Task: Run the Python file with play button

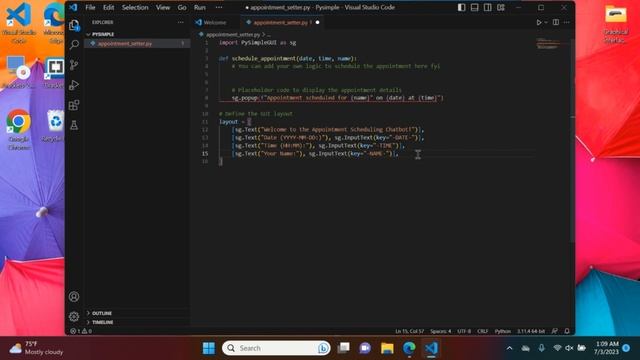Action: 539,22
